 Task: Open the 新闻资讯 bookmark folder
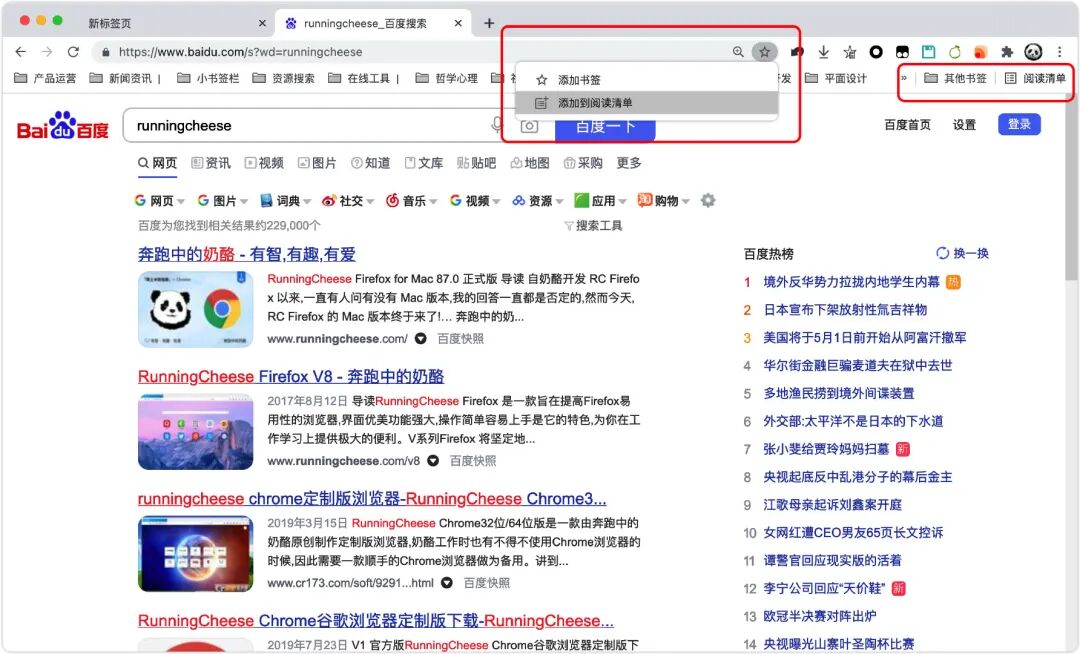coord(121,78)
